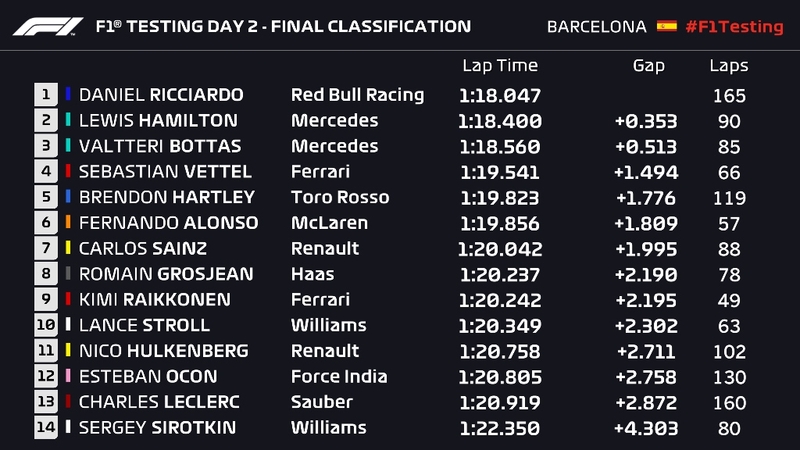Screen dimensions: 800x450
Task: Click the position 10 badge beside Stroll
Action: point(45,325)
